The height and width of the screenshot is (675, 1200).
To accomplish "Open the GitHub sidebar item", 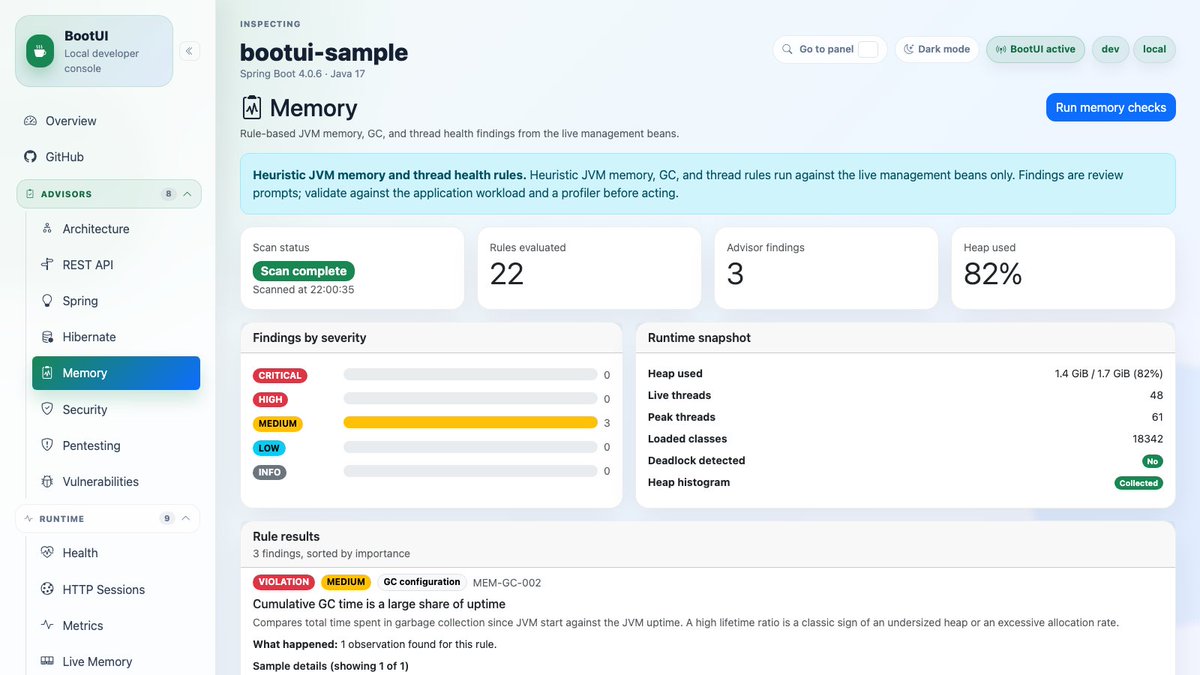I will tap(108, 157).
